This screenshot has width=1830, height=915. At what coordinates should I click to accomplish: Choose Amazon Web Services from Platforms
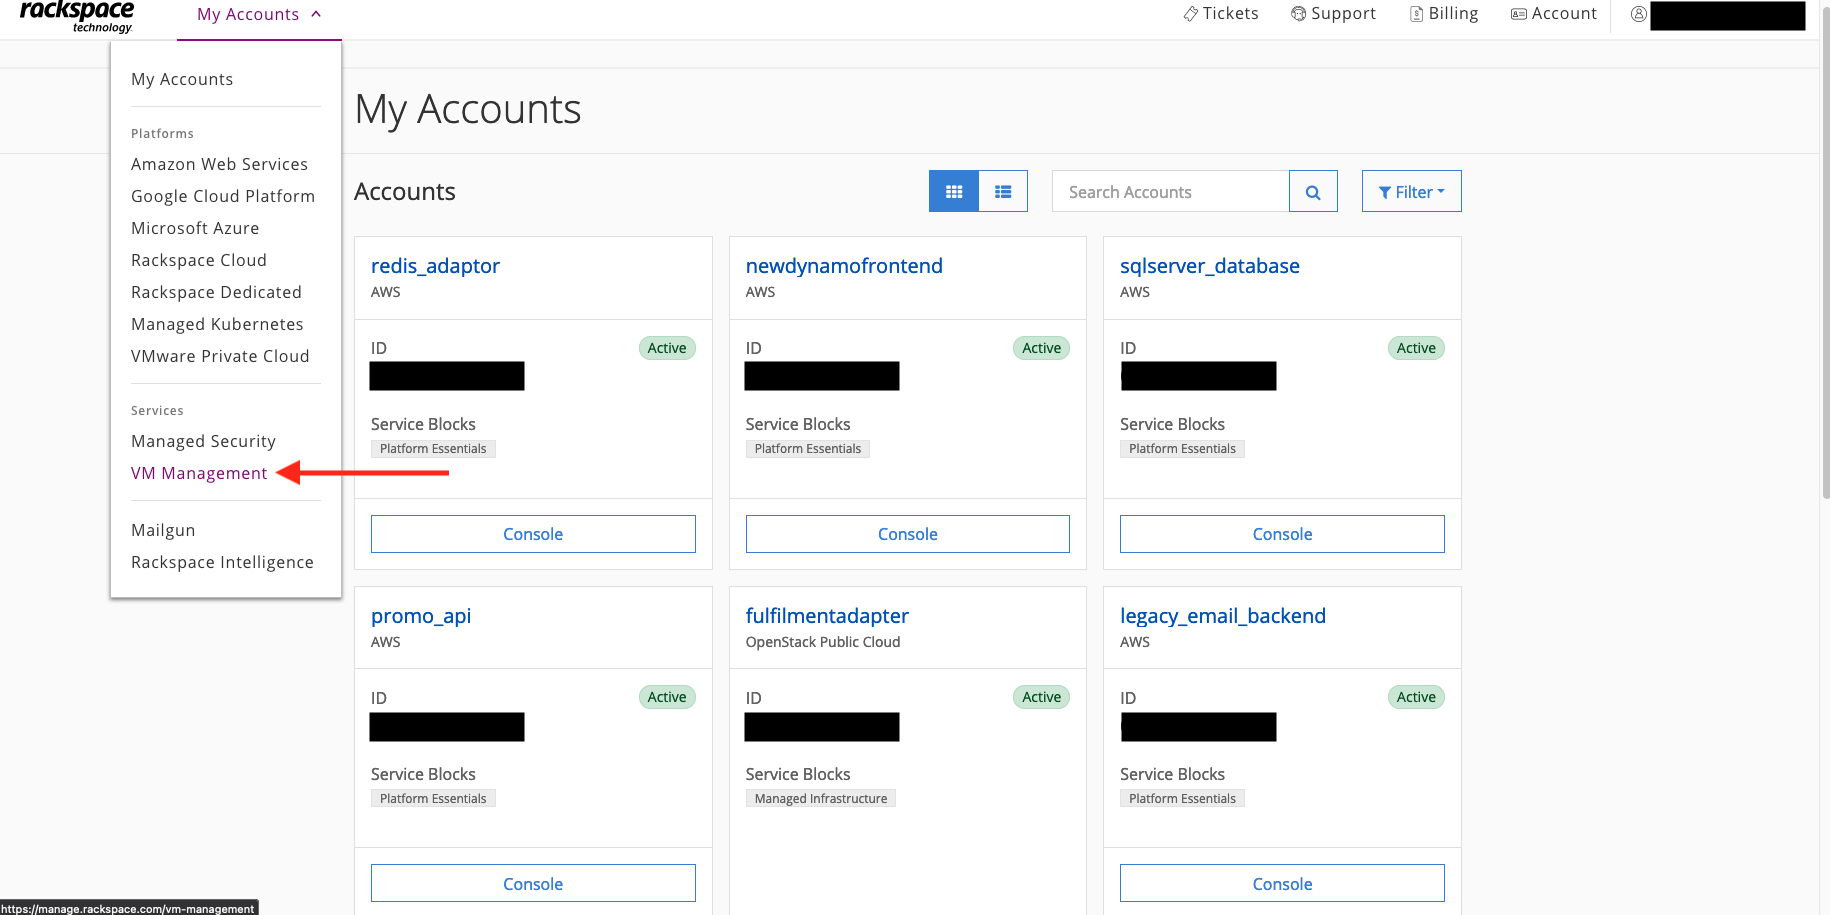pyautogui.click(x=219, y=163)
